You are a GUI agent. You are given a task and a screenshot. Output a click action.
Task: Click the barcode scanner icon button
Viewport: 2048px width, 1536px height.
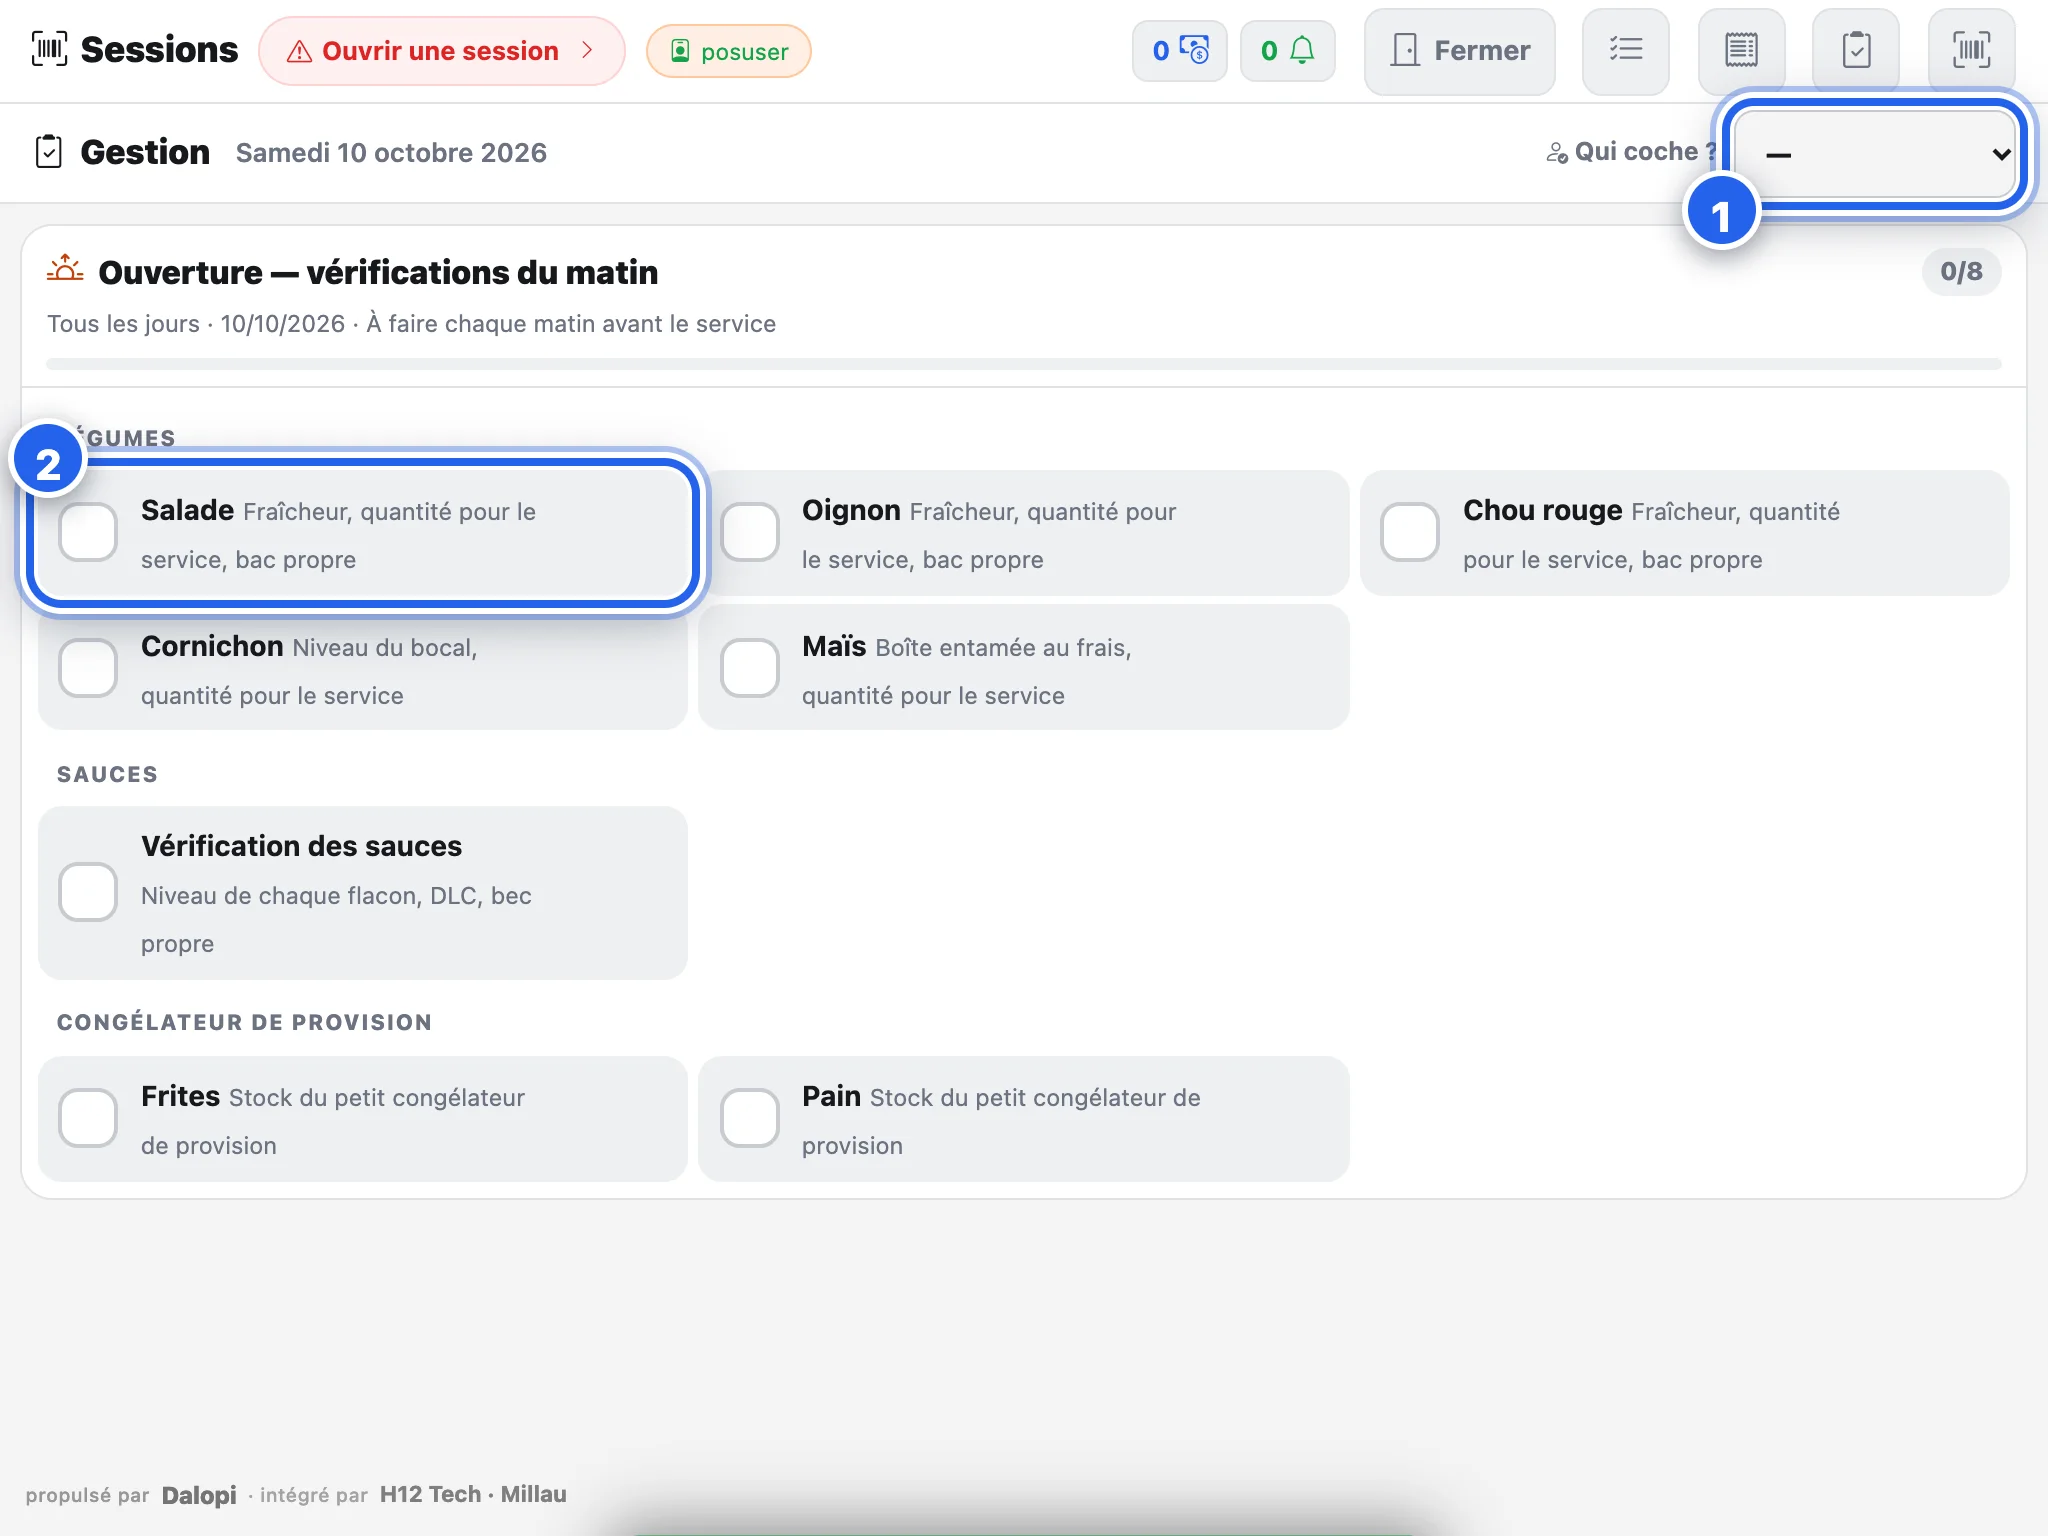click(x=1971, y=51)
